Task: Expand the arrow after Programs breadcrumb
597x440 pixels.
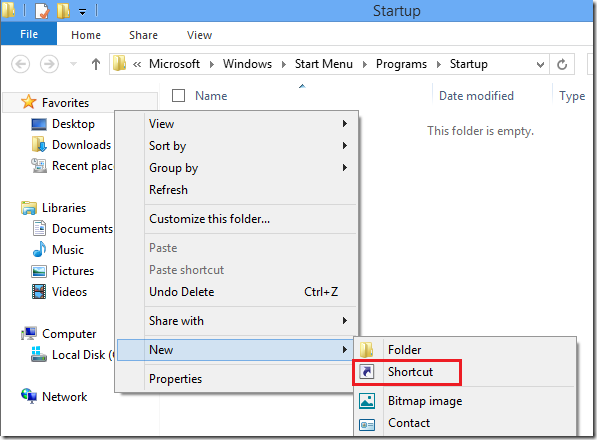Action: [x=439, y=64]
